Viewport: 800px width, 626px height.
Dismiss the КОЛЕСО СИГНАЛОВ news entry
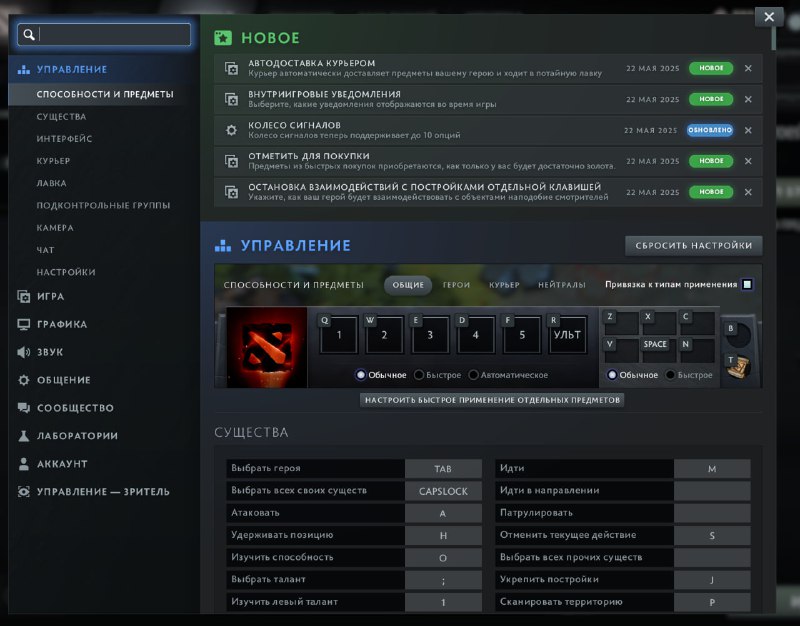pos(748,130)
